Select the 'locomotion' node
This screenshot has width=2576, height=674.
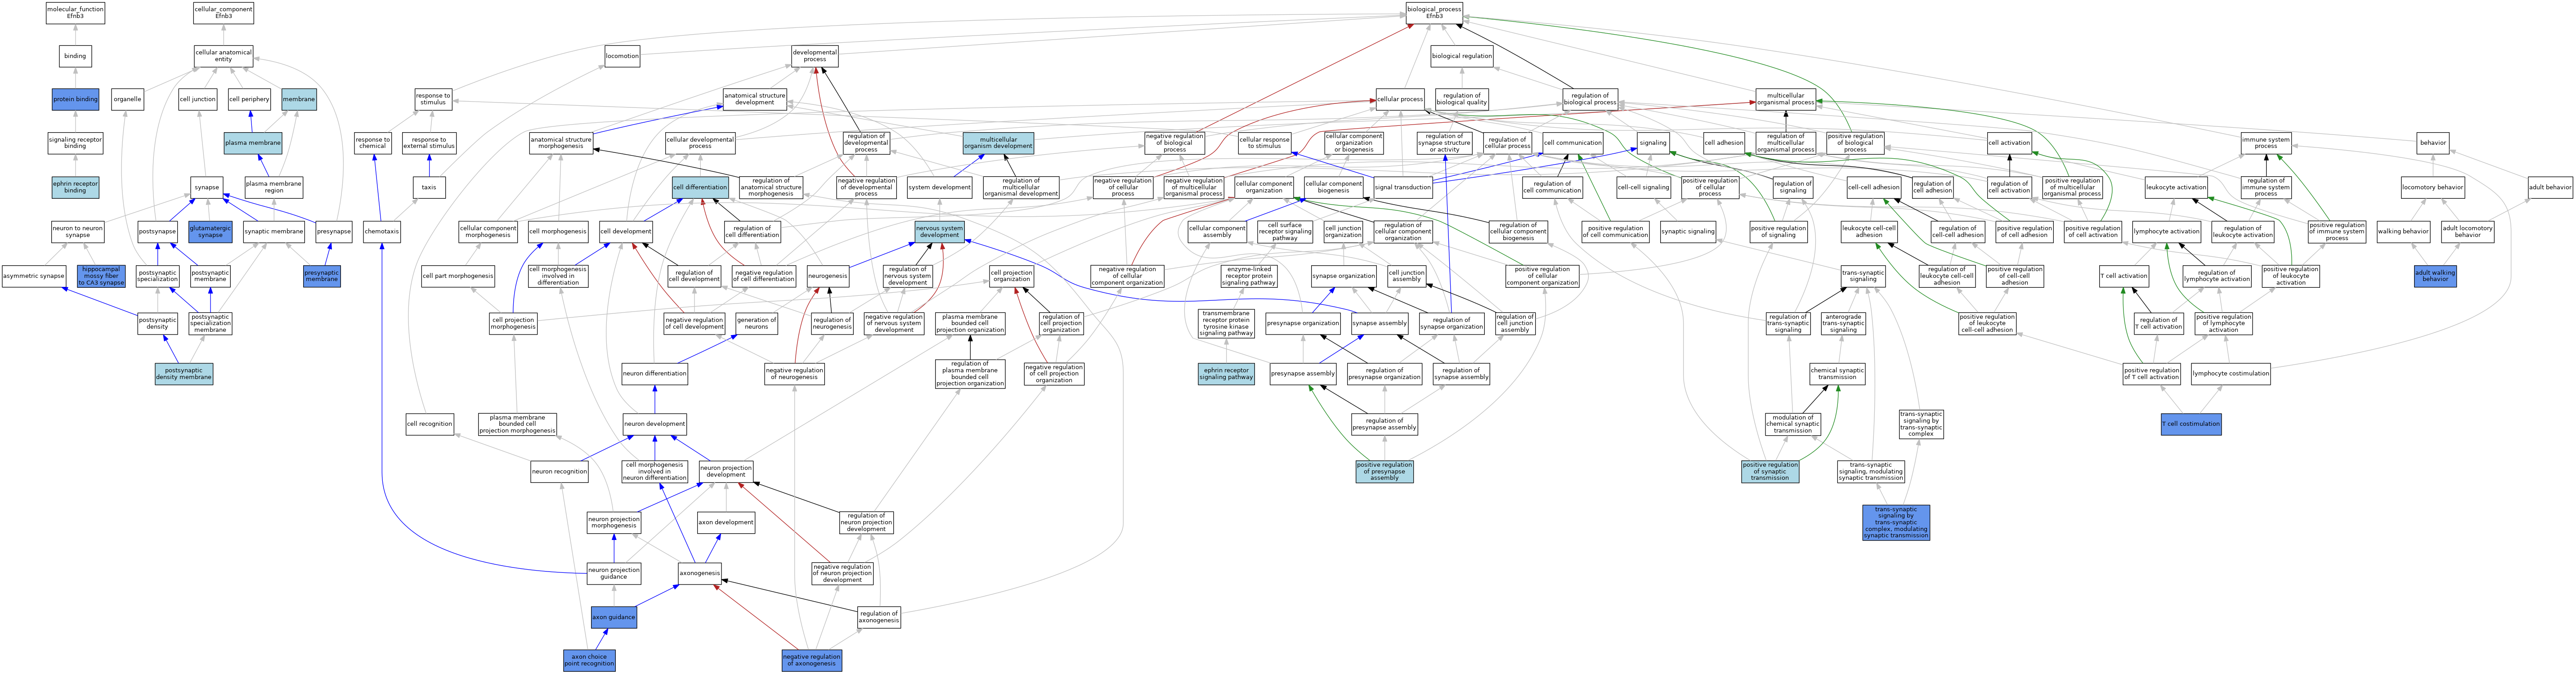click(622, 56)
